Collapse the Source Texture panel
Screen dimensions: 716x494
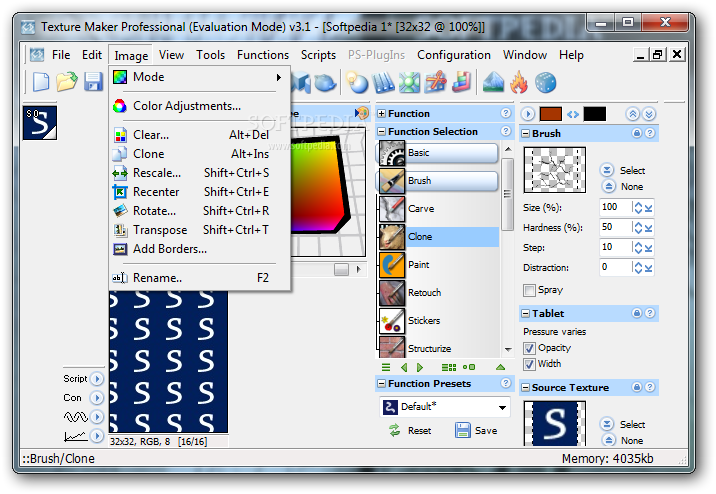pyautogui.click(x=526, y=388)
